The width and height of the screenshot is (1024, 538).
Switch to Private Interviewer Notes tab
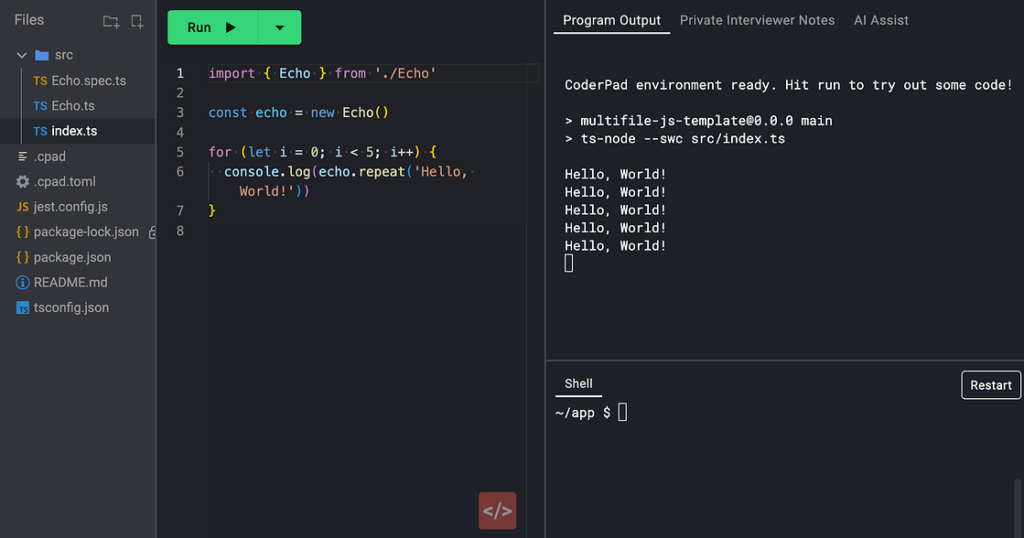757,20
